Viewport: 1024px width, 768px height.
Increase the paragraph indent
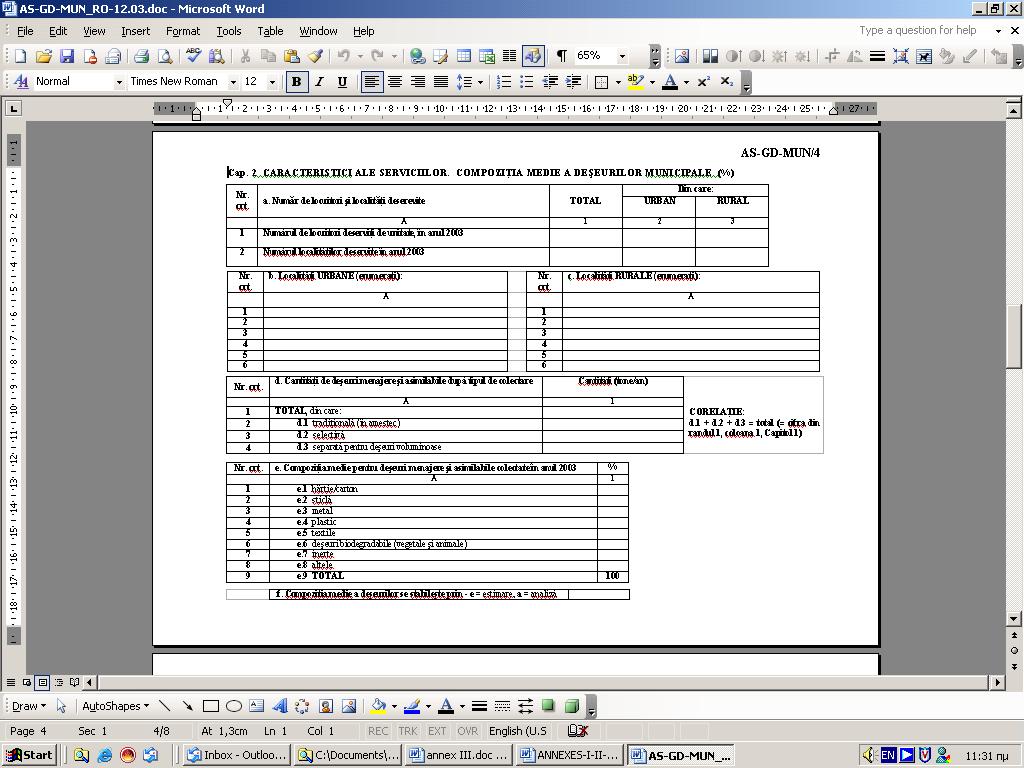[573, 82]
